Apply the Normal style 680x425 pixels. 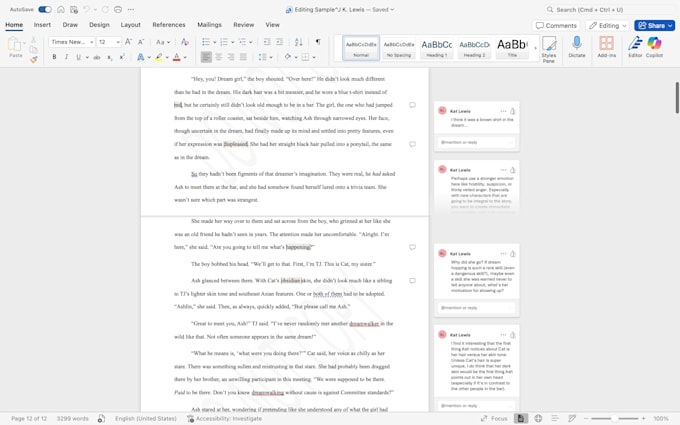361,48
